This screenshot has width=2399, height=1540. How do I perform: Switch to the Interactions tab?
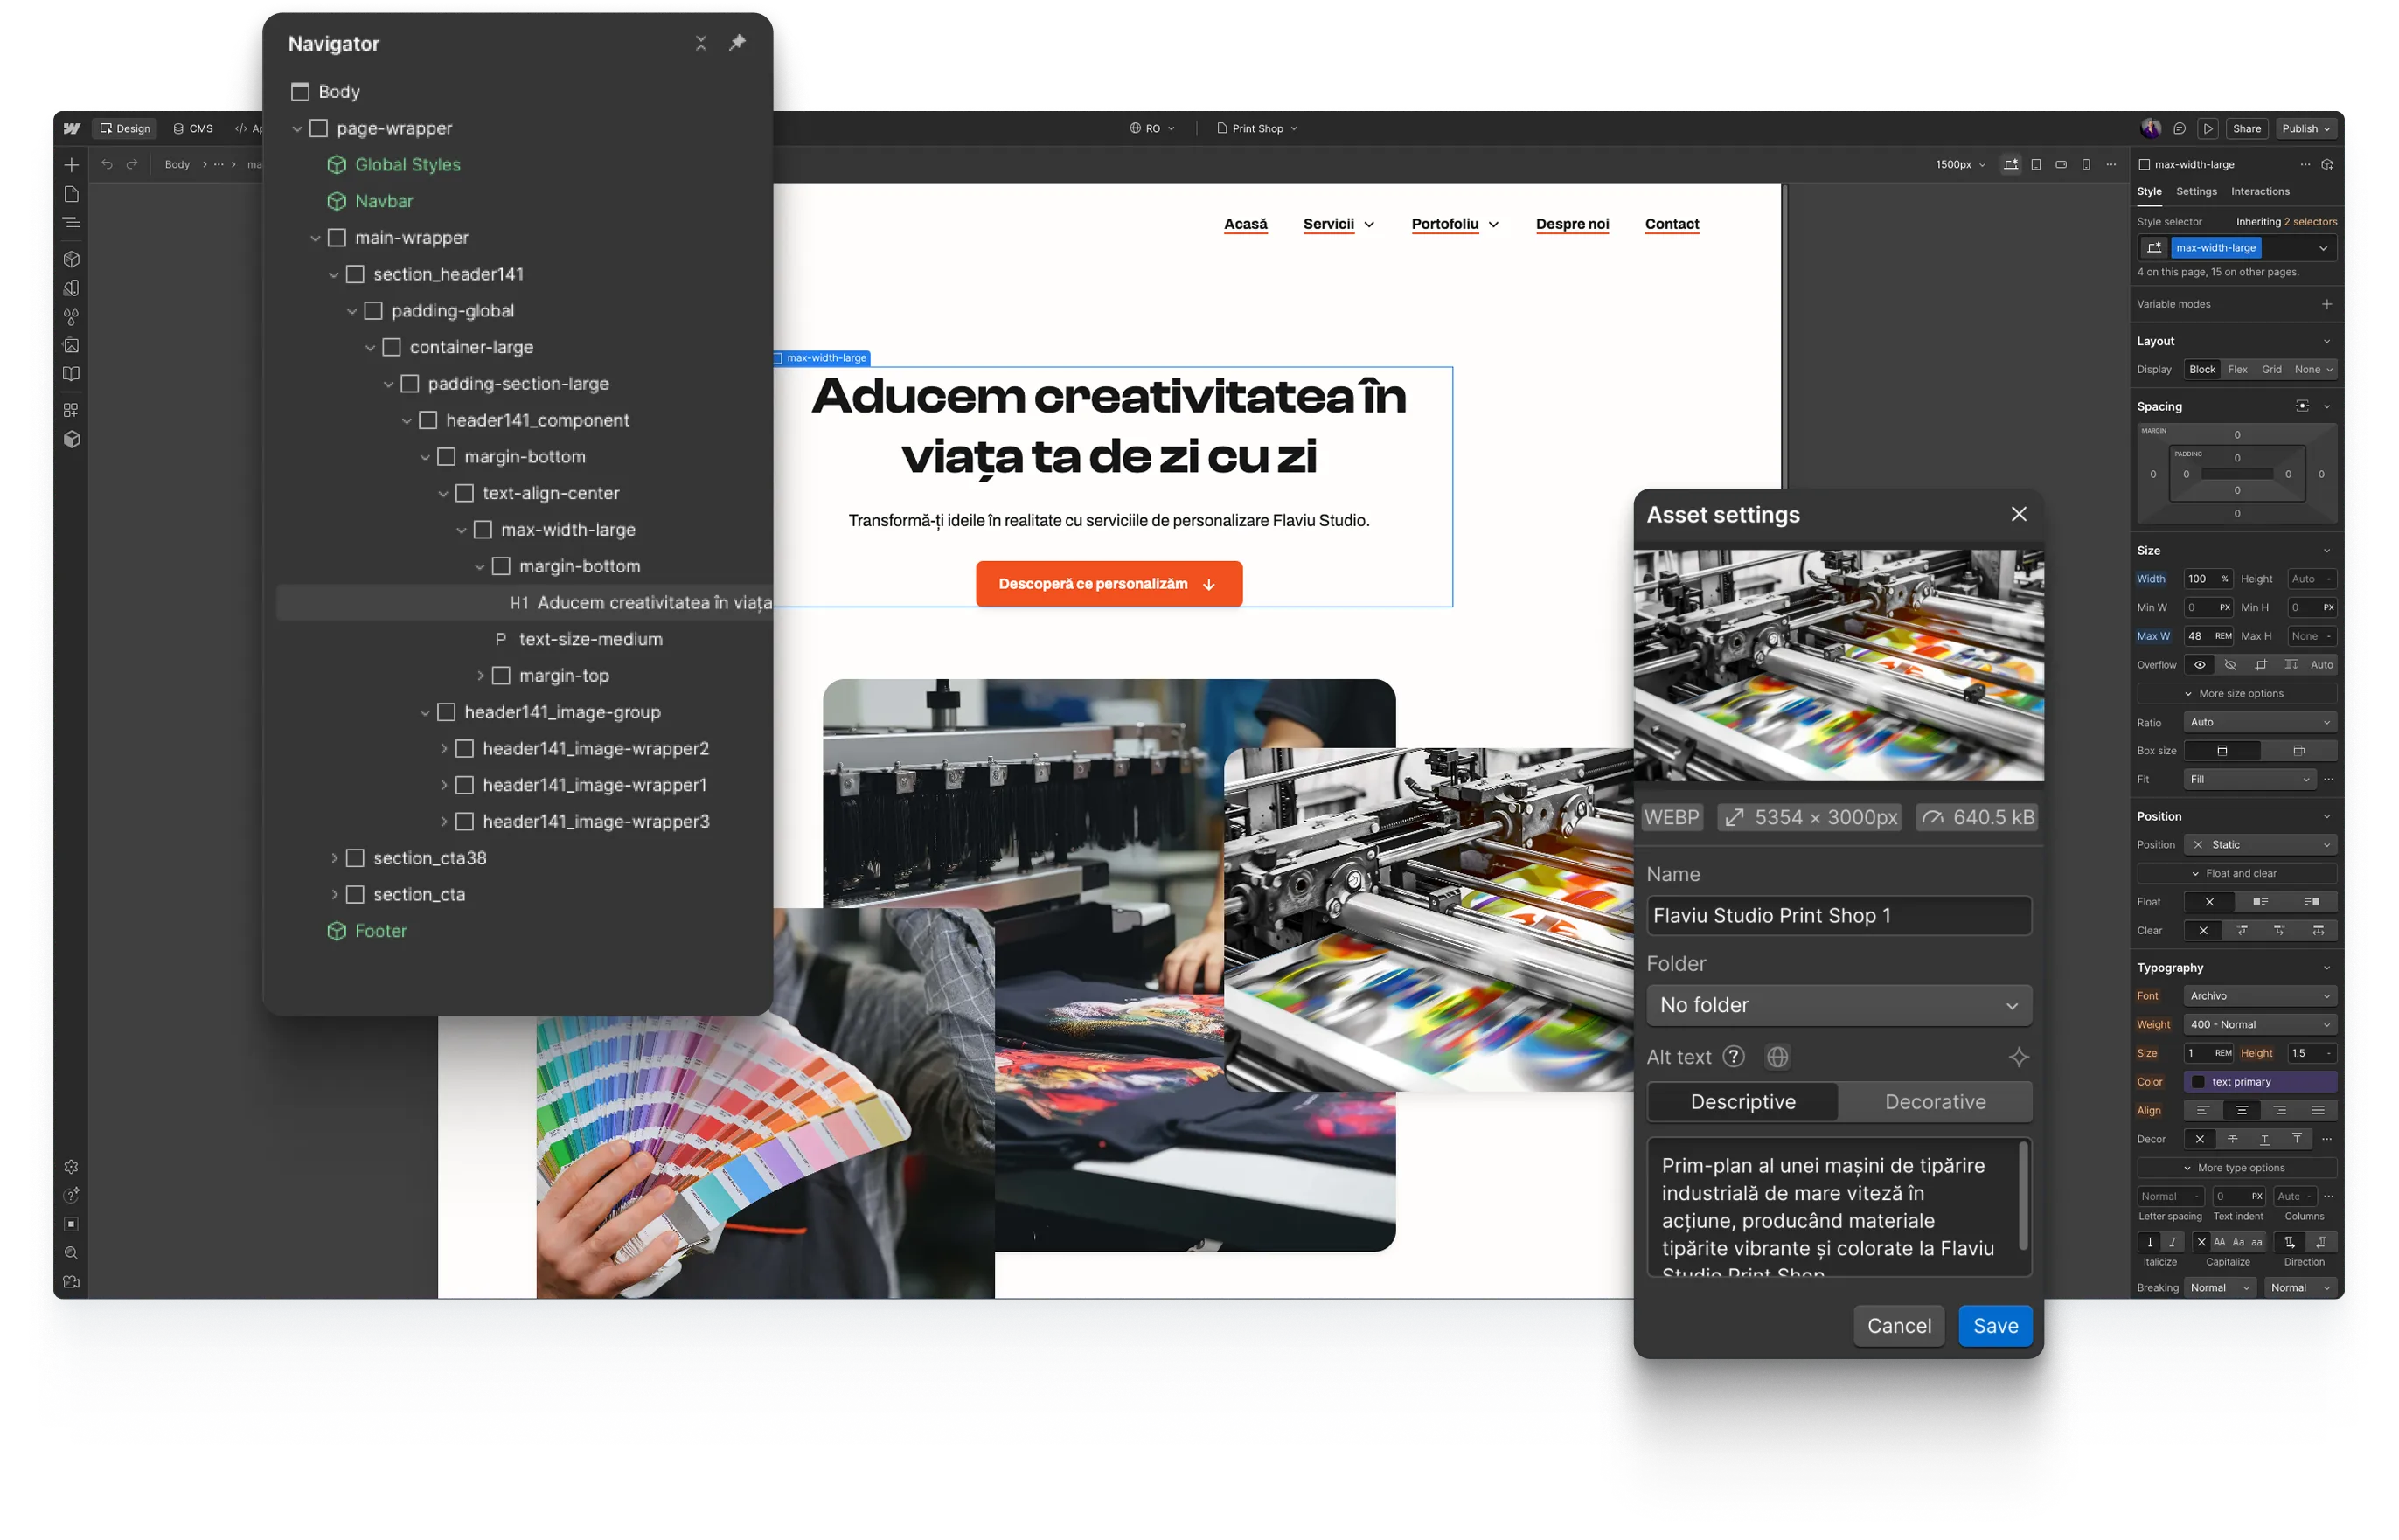point(2259,192)
